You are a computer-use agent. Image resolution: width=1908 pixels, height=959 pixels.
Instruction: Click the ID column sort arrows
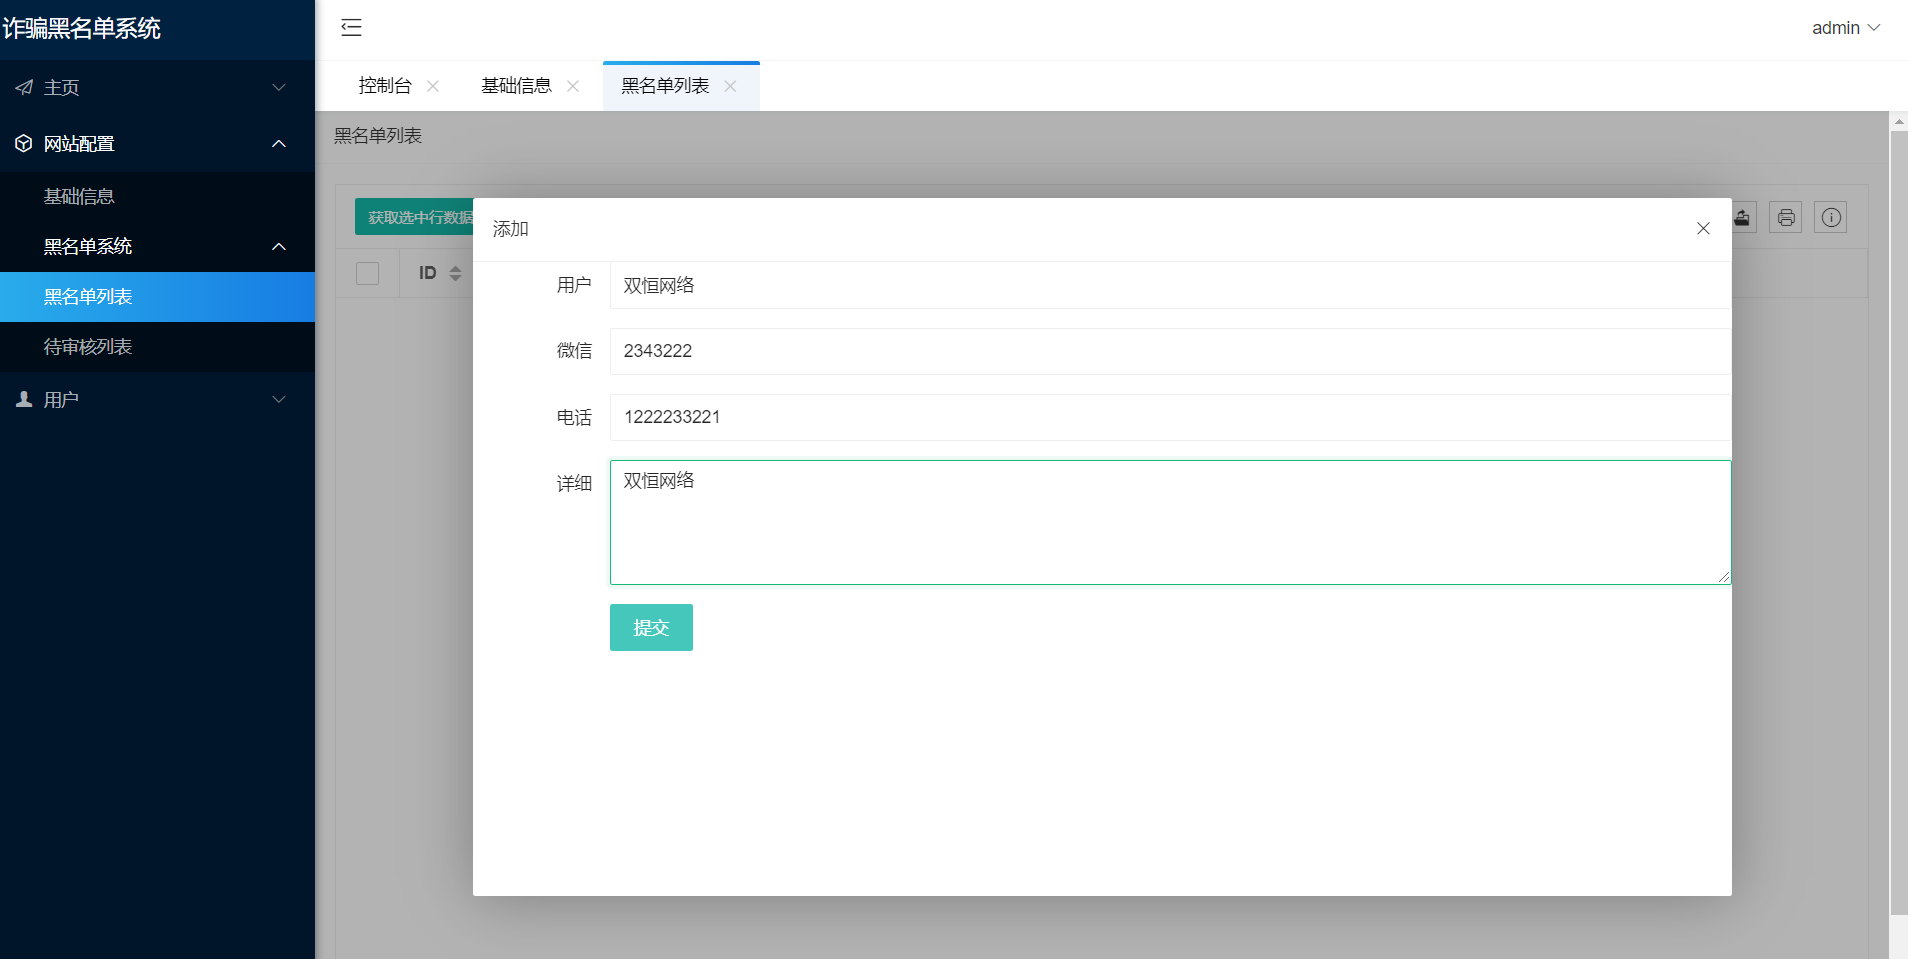pyautogui.click(x=455, y=273)
